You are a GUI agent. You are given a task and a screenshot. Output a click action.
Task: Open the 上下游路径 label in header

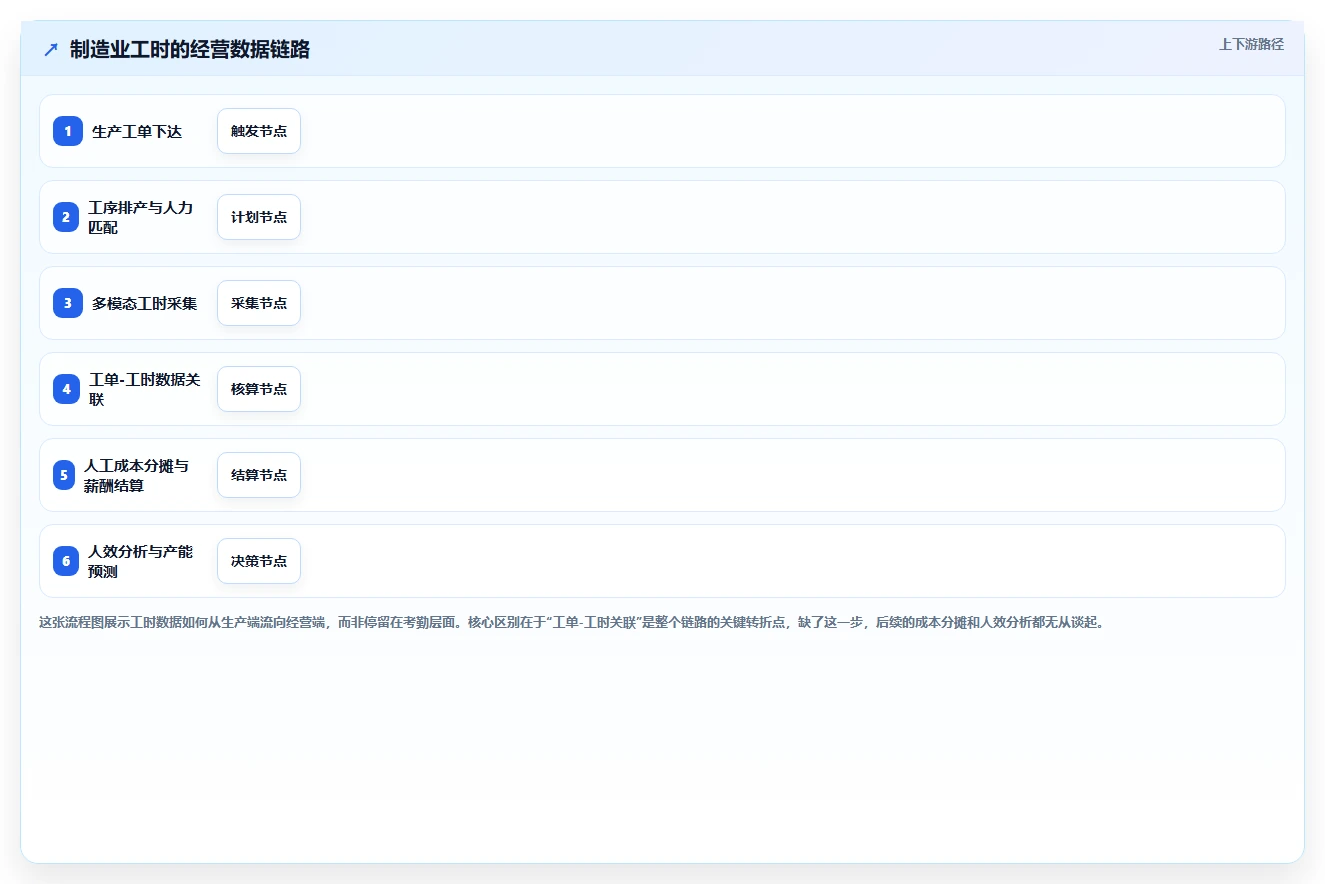[x=1251, y=44]
